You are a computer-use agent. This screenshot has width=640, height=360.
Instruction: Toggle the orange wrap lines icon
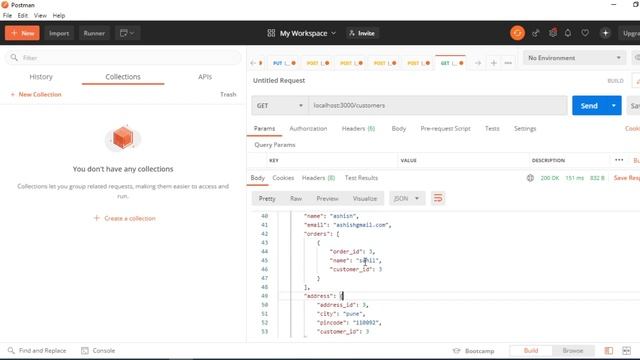pos(438,198)
